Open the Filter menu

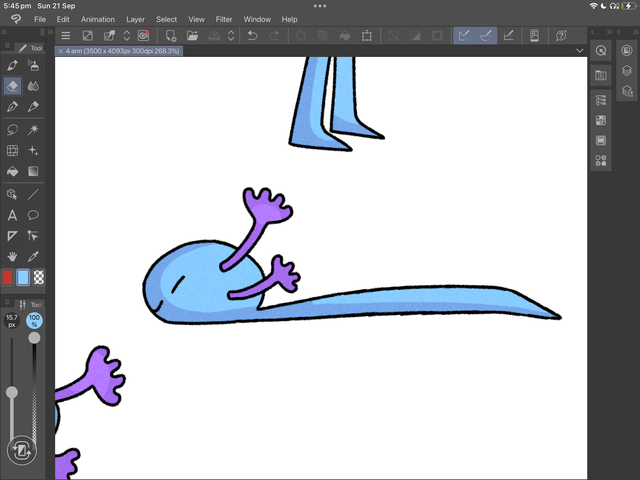pos(224,19)
